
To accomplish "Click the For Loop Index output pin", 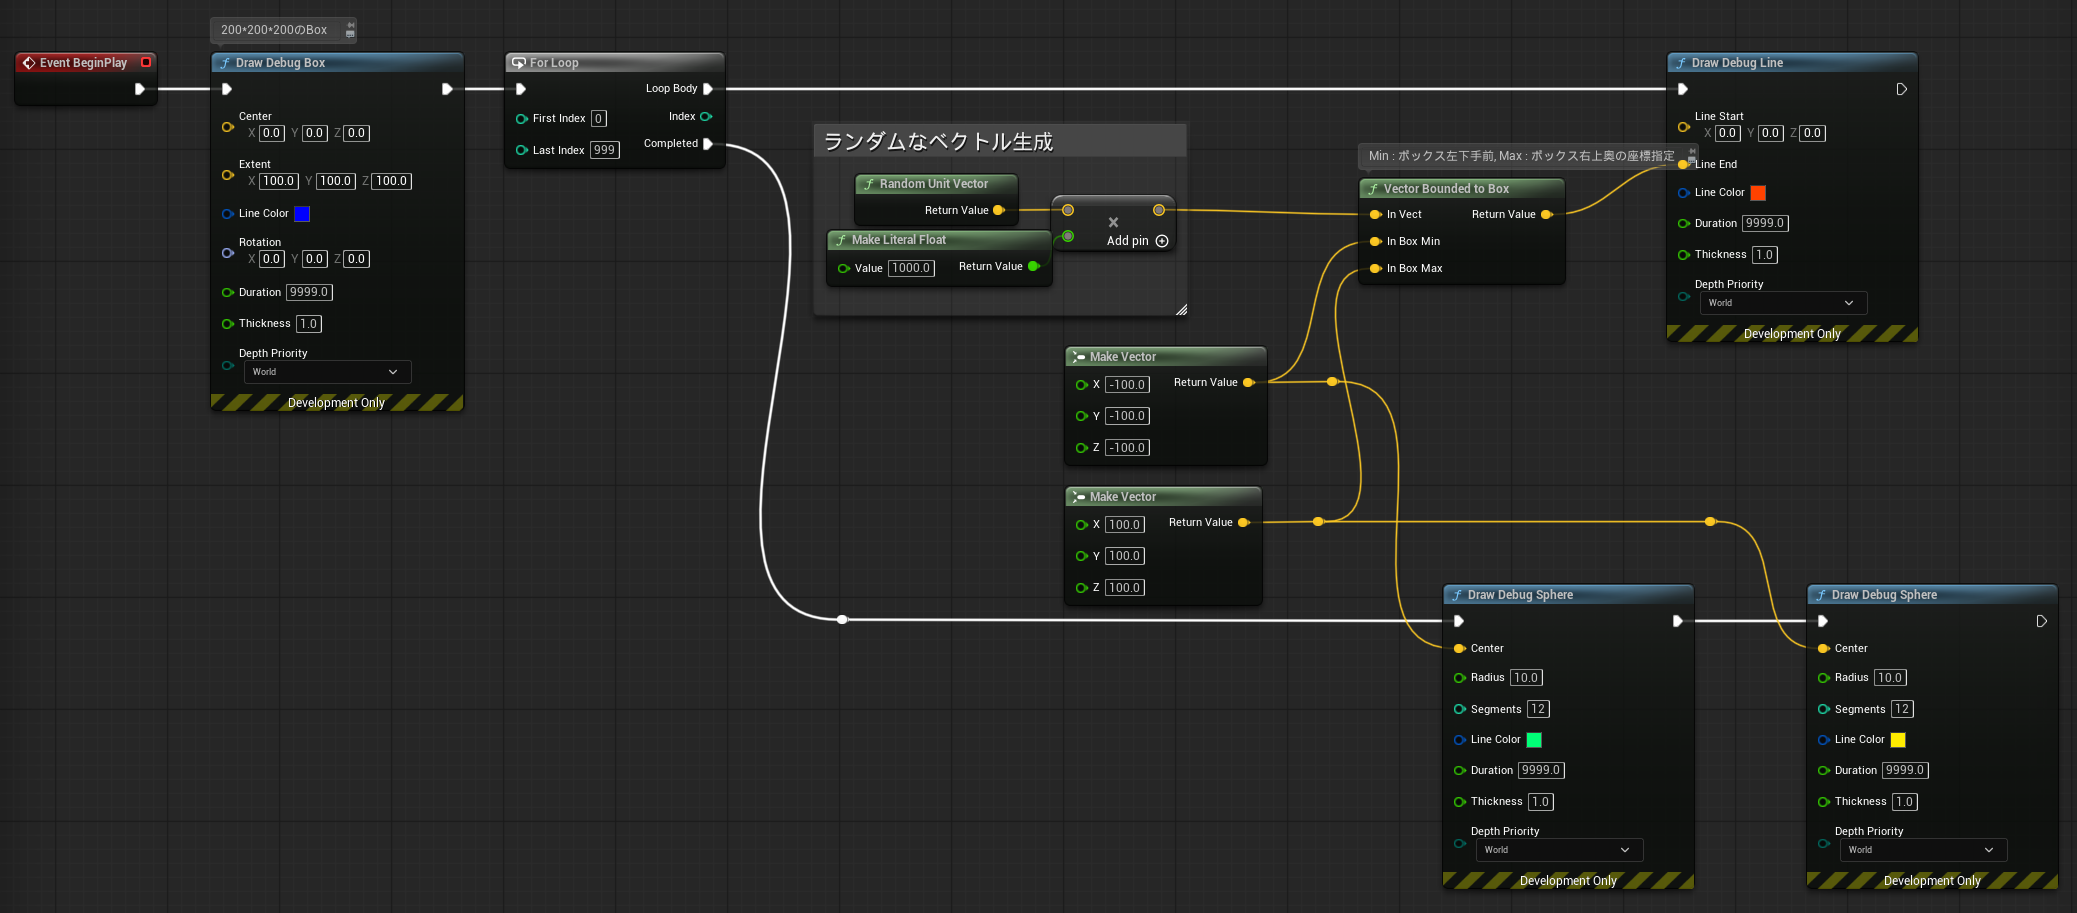I will 706,117.
